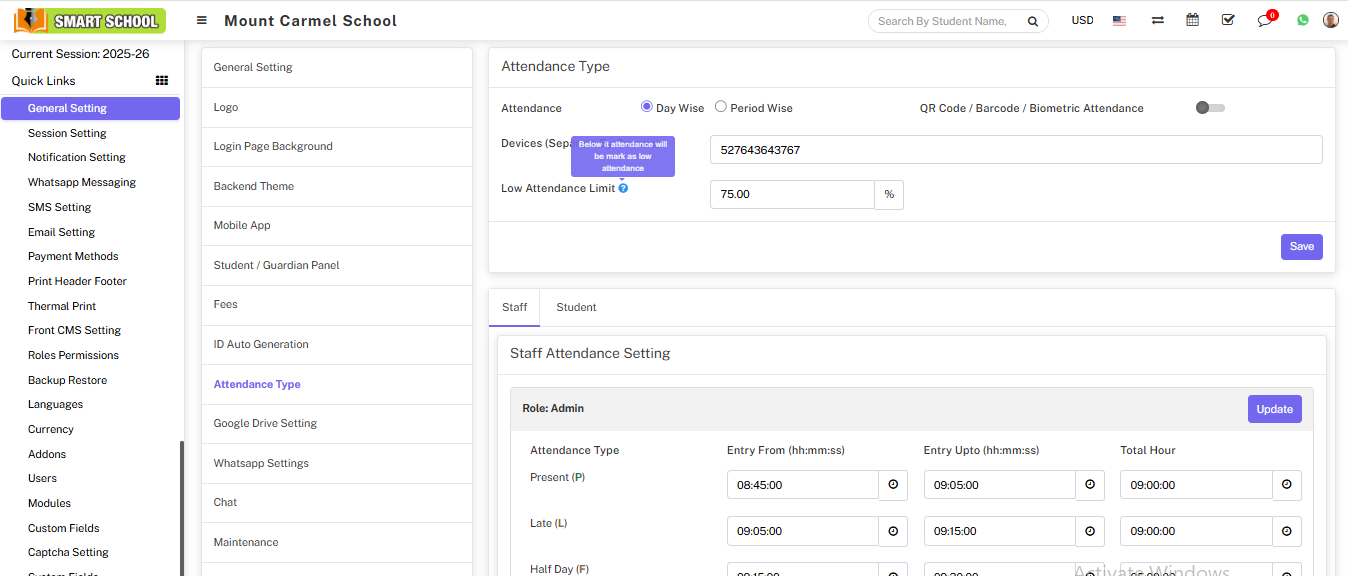Toggle QR Code / Barcode / Biometric Attendance switch

point(1209,108)
